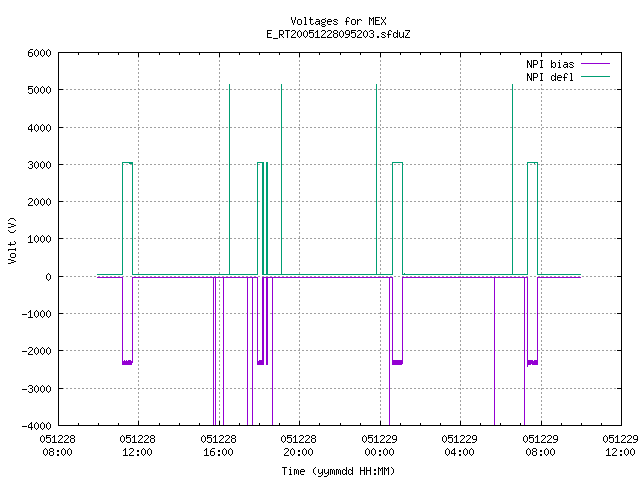Click y-axis tick value -1000
This screenshot has height=480, width=640.
point(36,314)
